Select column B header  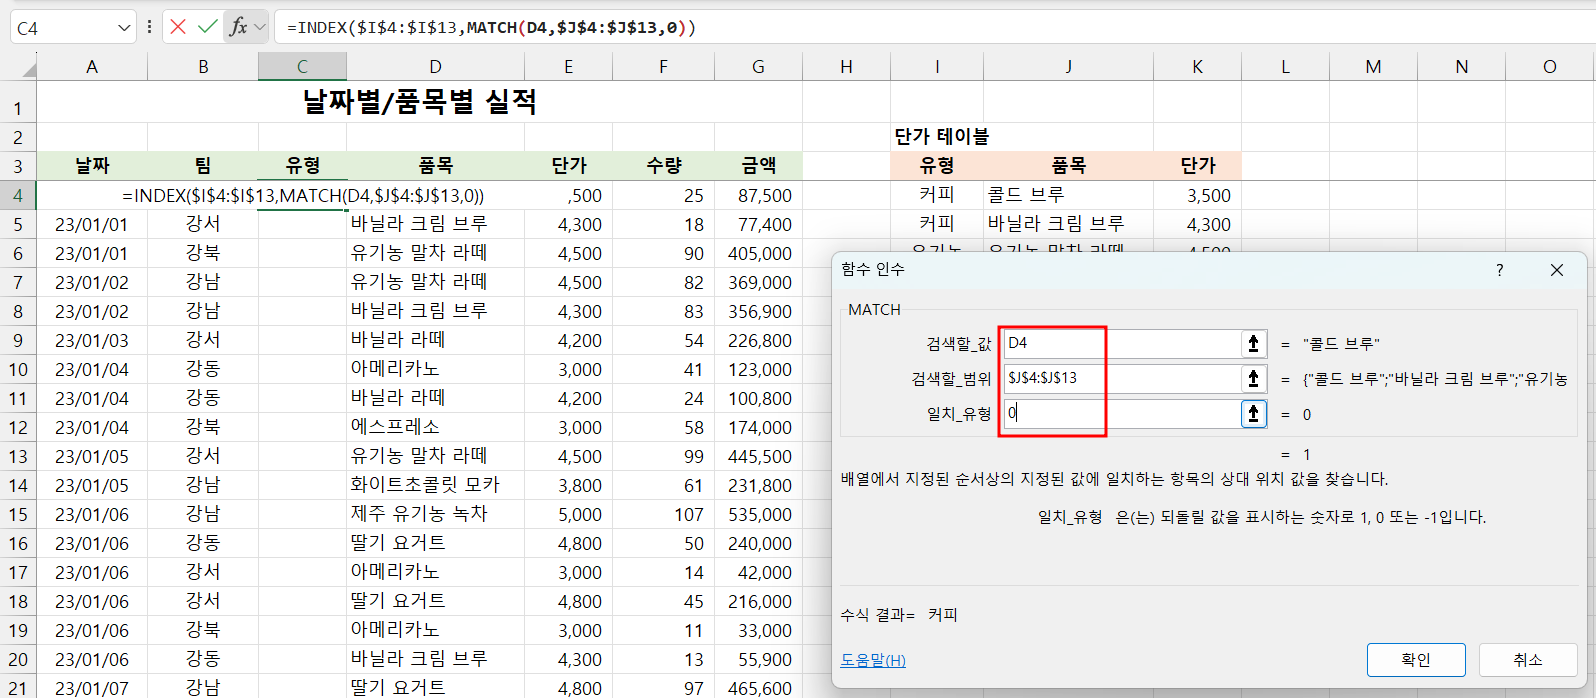(203, 67)
